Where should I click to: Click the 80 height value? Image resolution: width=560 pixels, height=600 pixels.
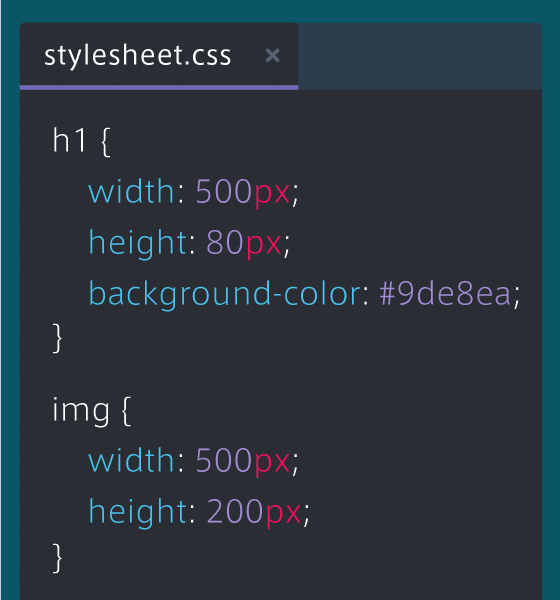[x=224, y=243]
